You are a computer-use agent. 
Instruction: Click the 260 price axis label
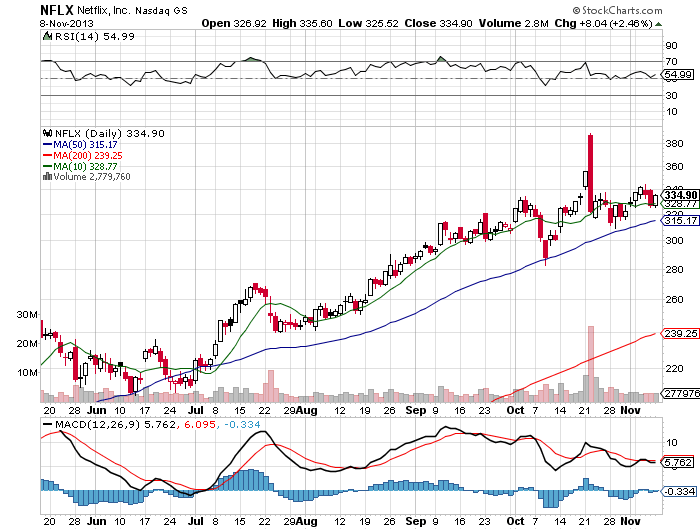pos(674,300)
